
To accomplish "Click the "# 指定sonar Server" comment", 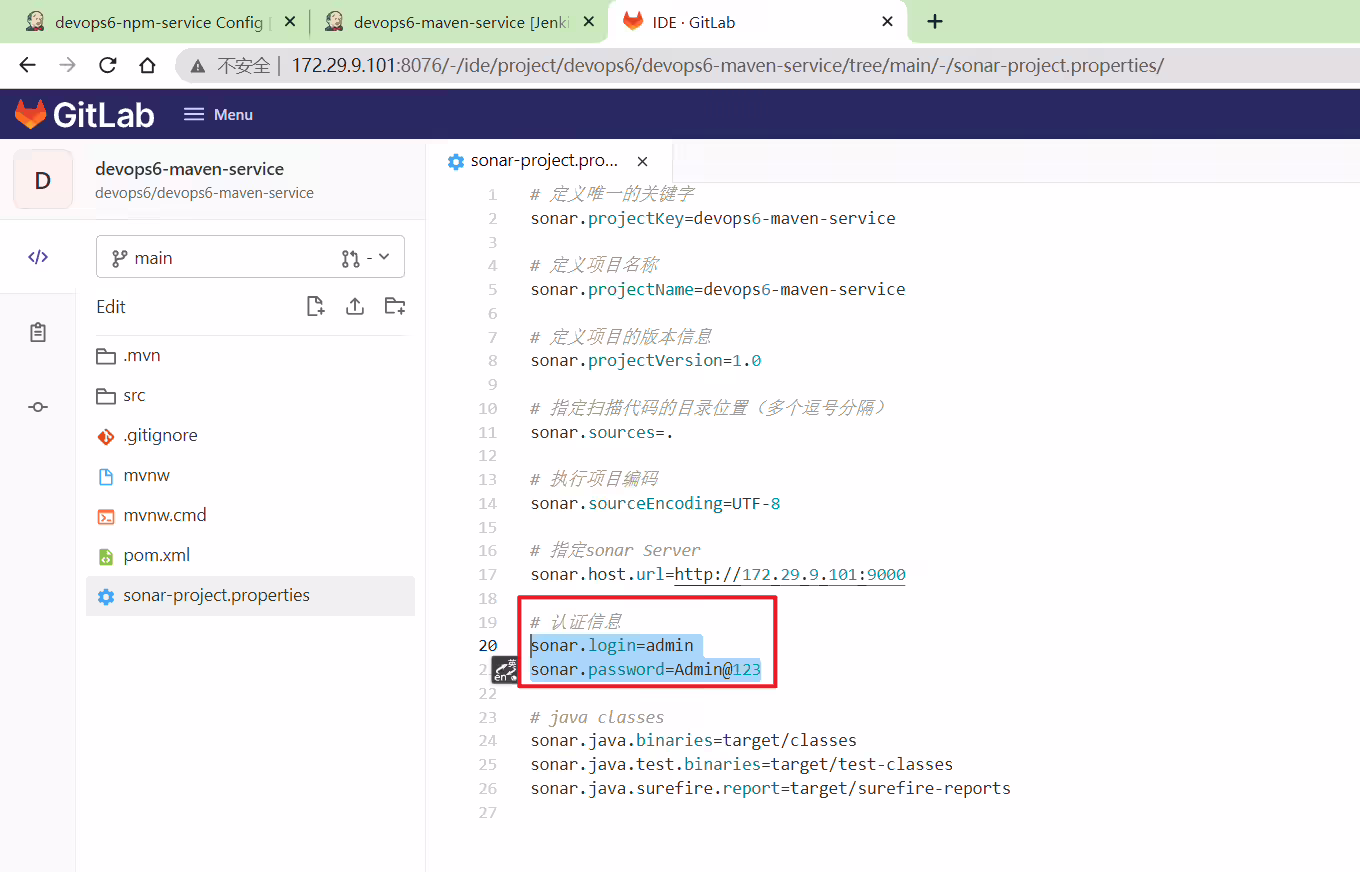I will click(616, 550).
